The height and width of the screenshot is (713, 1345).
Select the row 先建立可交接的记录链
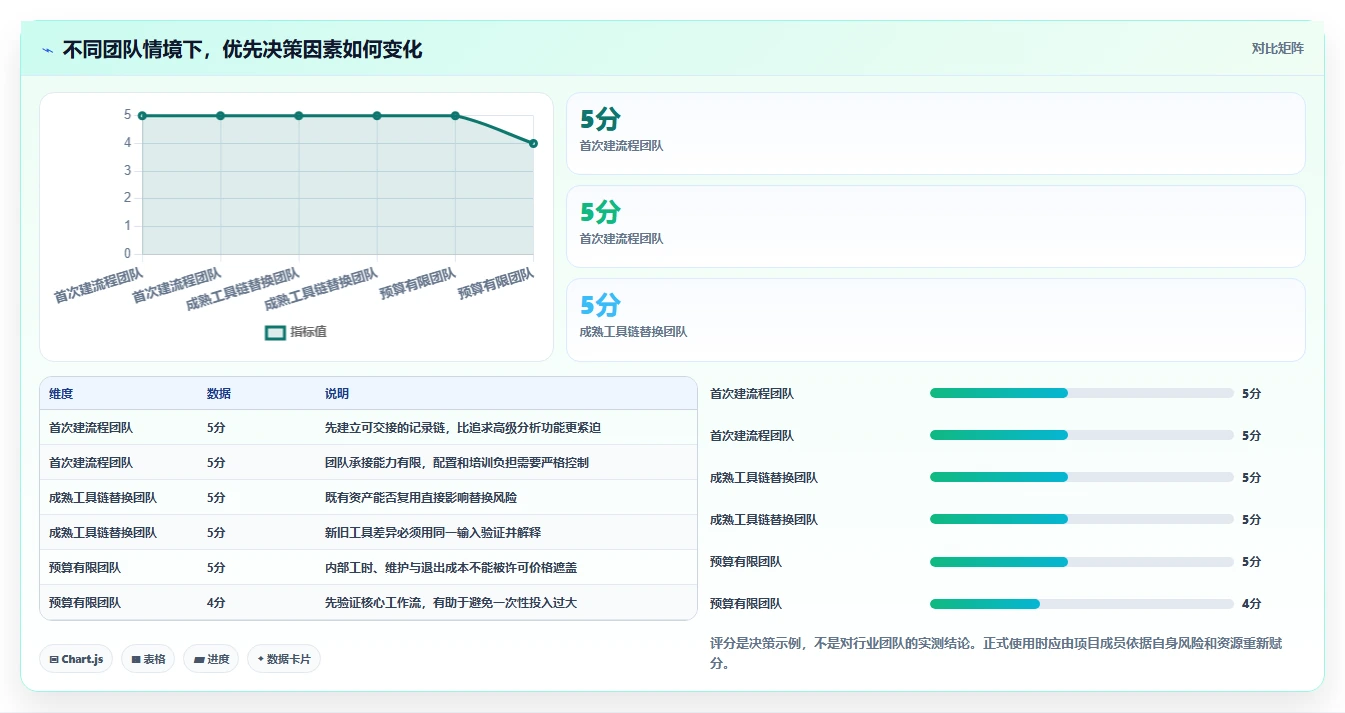368,427
